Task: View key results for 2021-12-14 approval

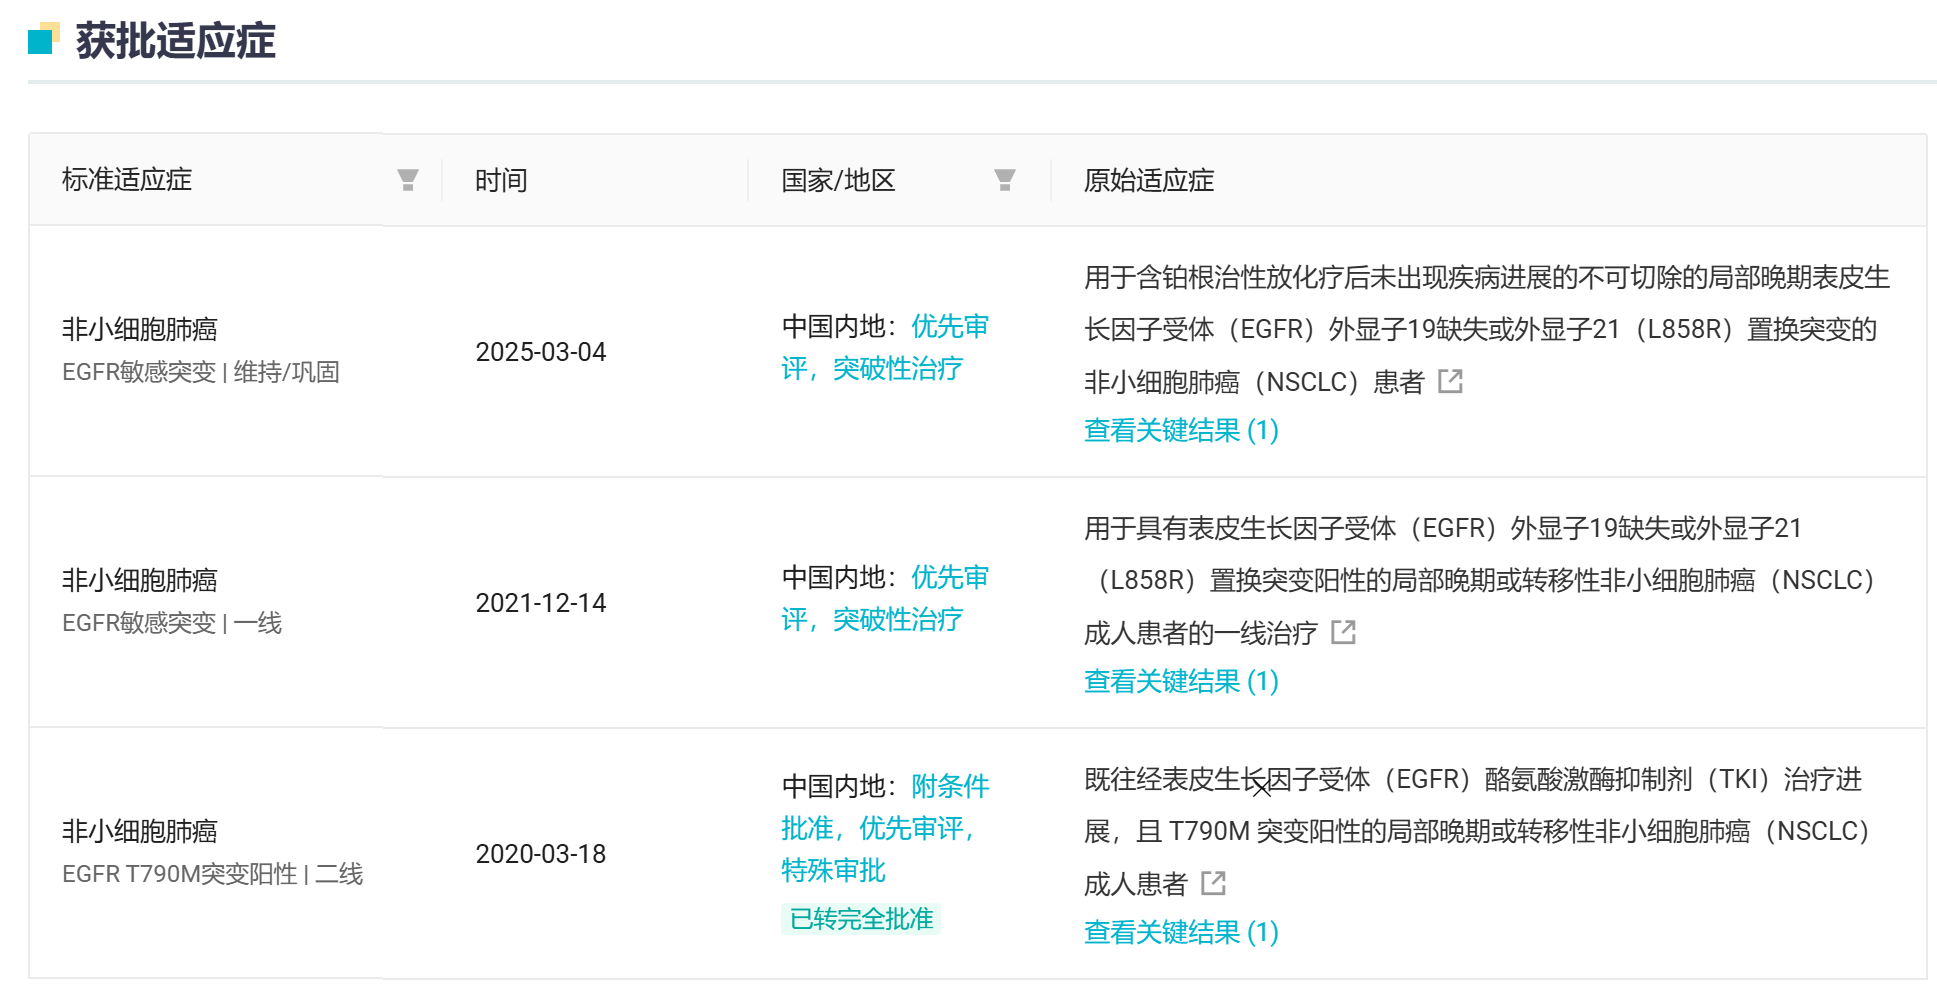Action: (1181, 682)
